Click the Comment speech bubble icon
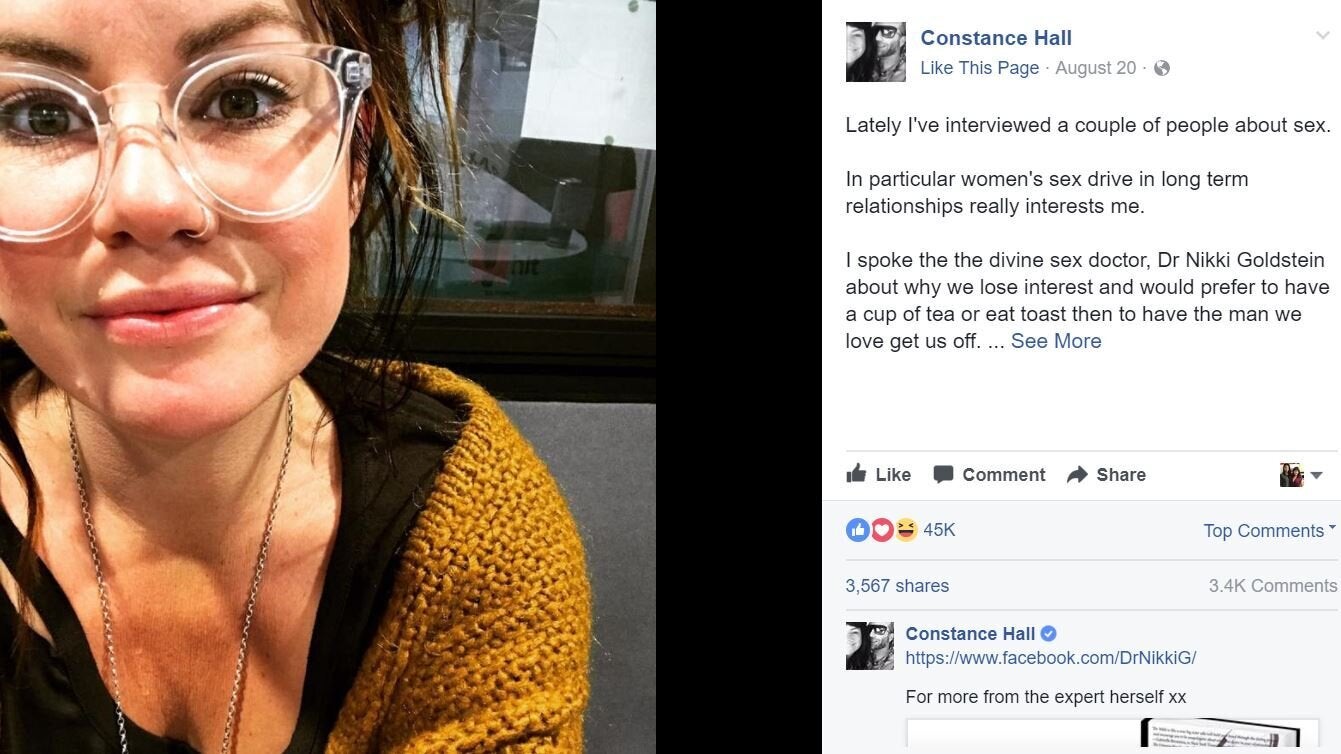 (x=943, y=474)
